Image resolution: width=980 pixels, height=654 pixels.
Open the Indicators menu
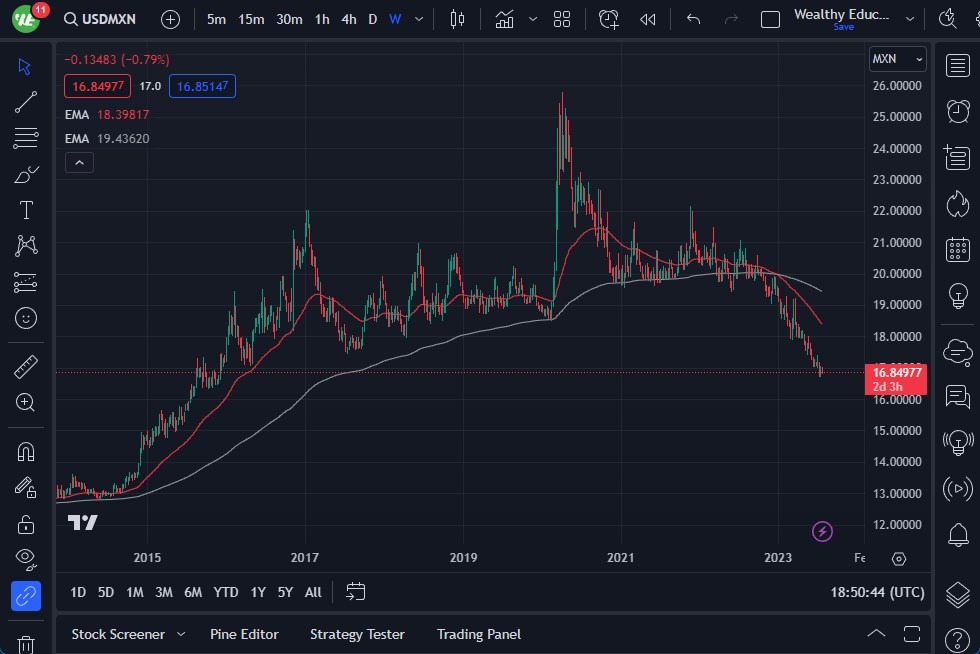[x=504, y=19]
